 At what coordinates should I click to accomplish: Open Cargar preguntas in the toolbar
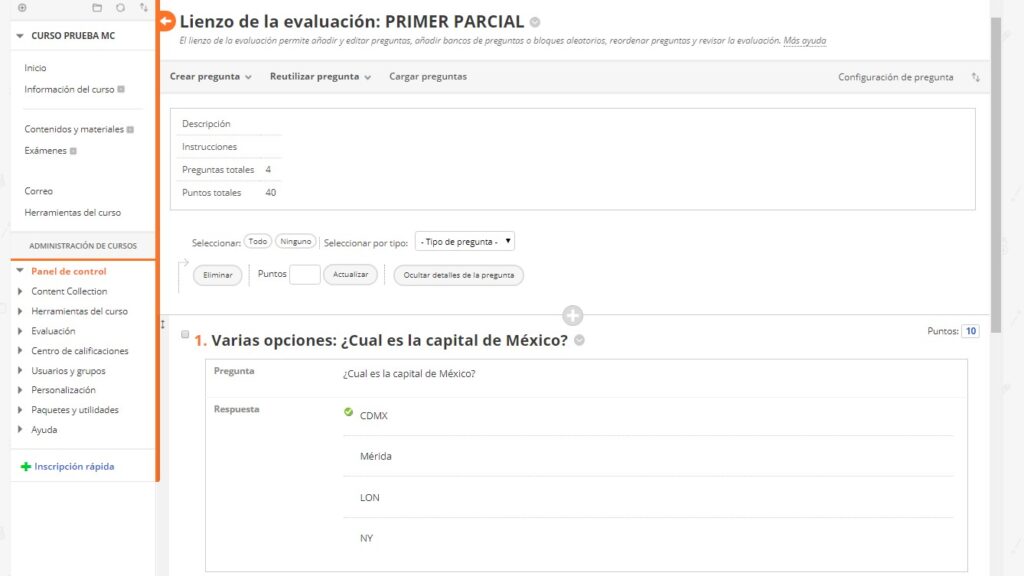pyautogui.click(x=427, y=77)
